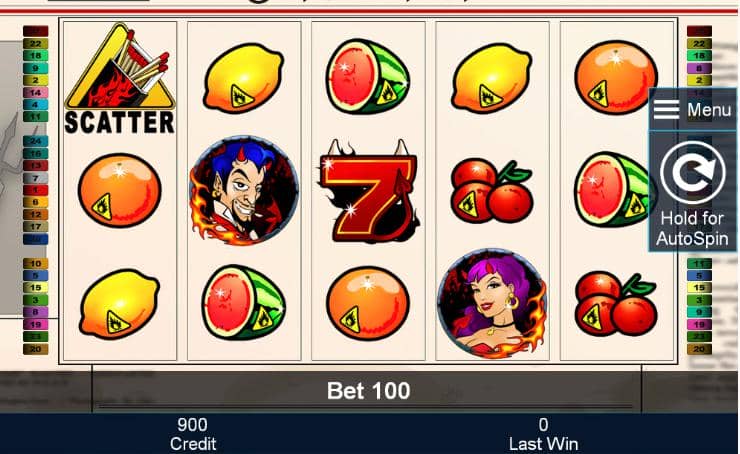This screenshot has width=740, height=454.
Task: Select the orange payline 12 marker
Action: (x=35, y=215)
